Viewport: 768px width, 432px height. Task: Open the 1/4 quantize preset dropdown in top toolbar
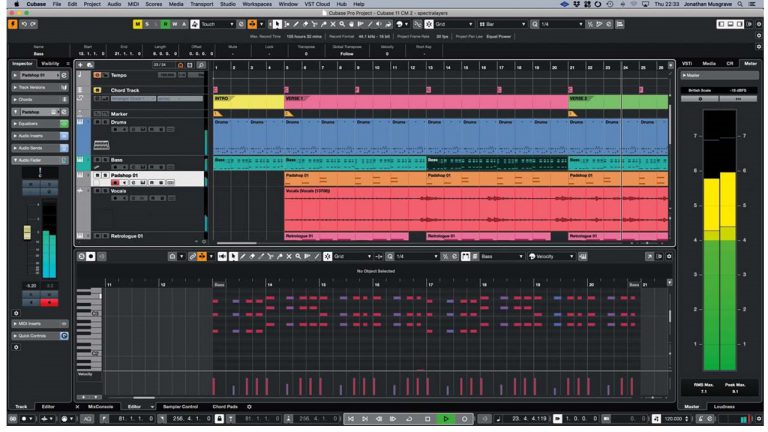[x=562, y=24]
